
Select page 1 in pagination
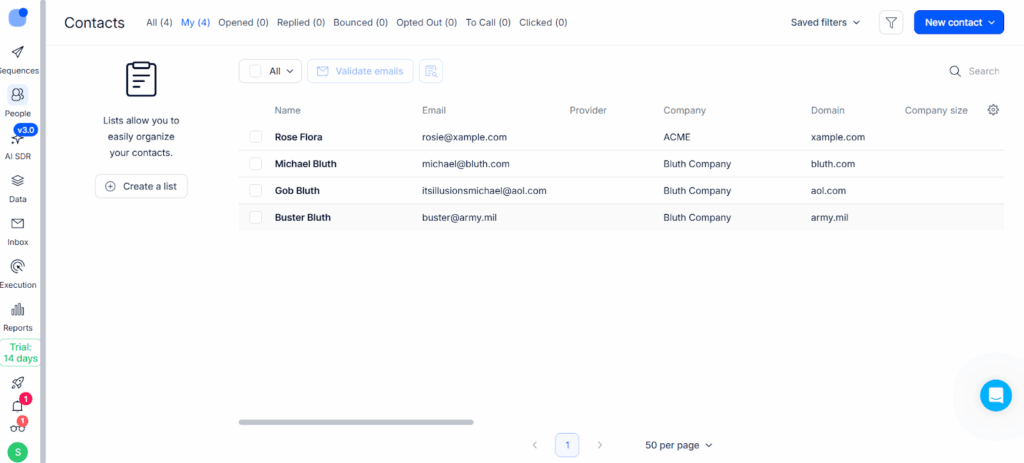tap(567, 445)
